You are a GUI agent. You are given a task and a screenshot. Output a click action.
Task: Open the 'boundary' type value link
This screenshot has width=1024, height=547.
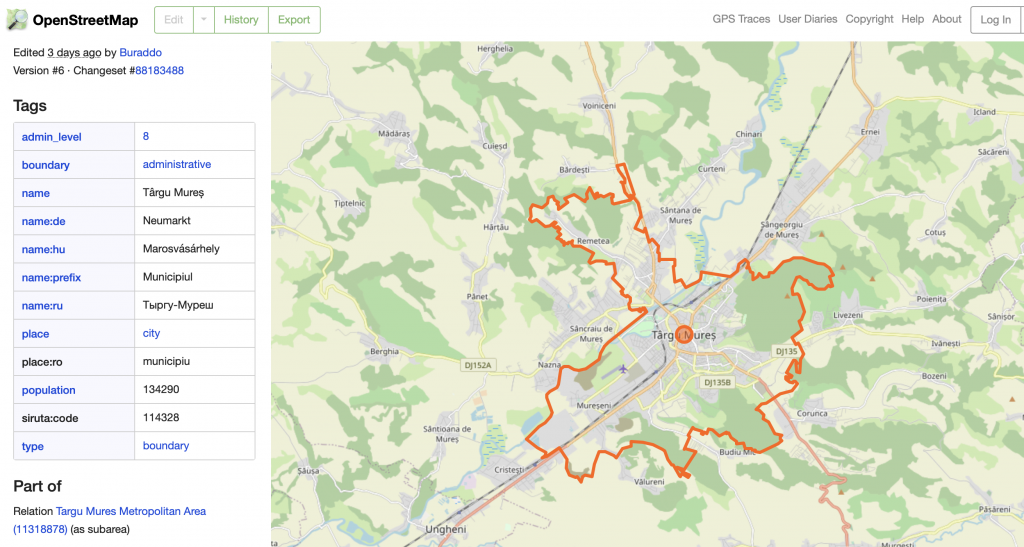pyautogui.click(x=166, y=446)
